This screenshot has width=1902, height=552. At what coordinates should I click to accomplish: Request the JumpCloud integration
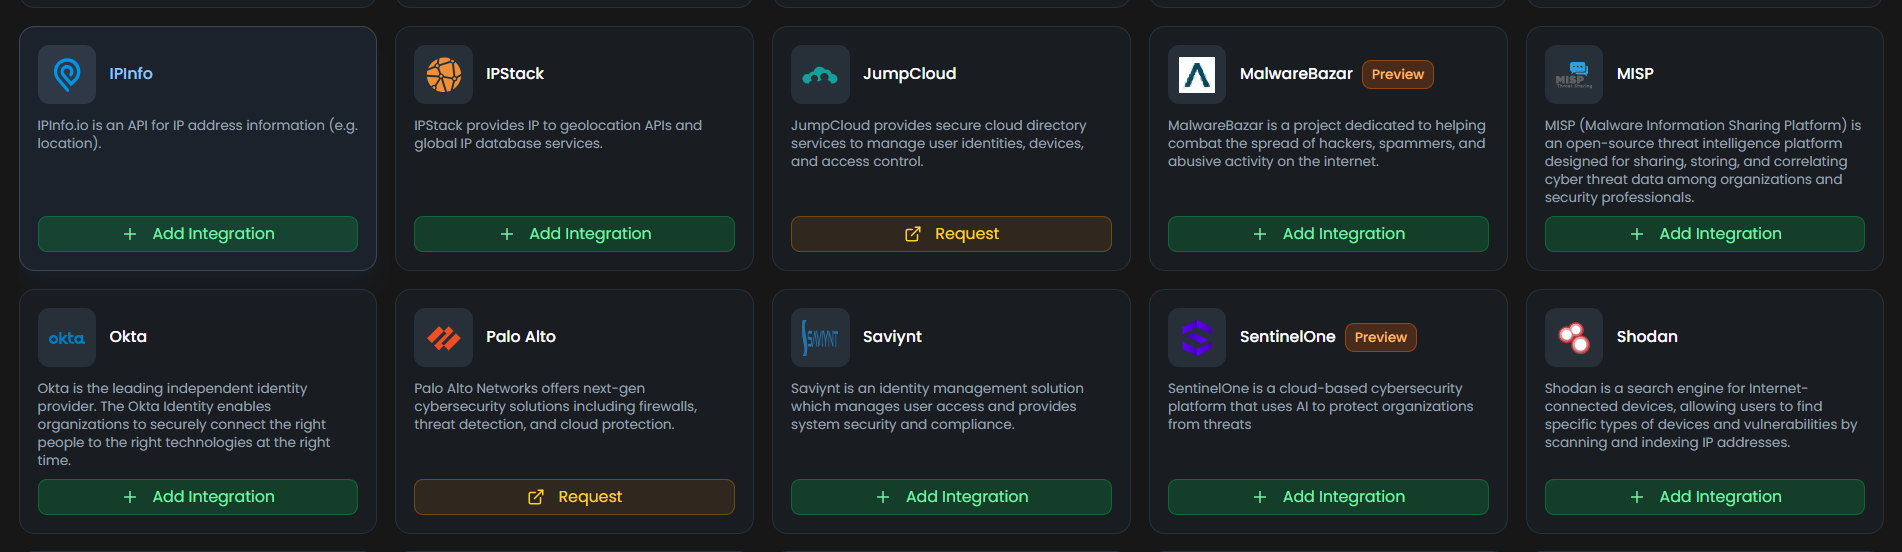[951, 234]
